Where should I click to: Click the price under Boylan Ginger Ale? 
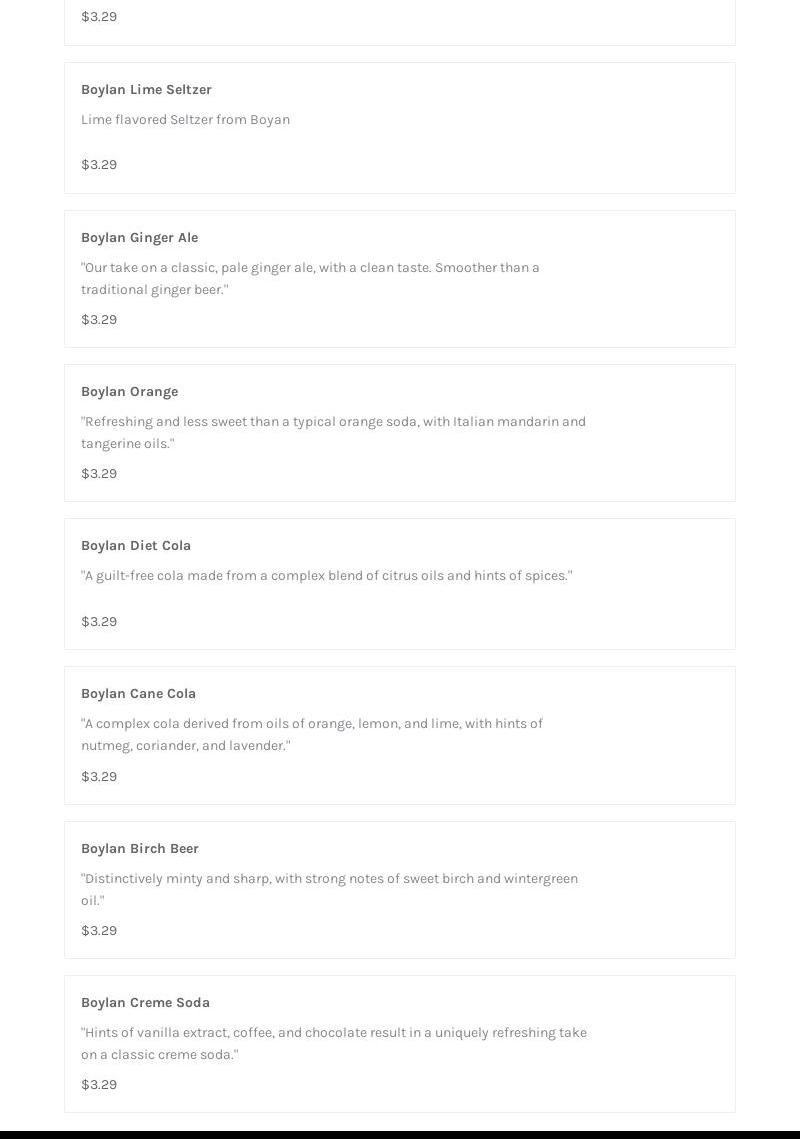tap(99, 320)
